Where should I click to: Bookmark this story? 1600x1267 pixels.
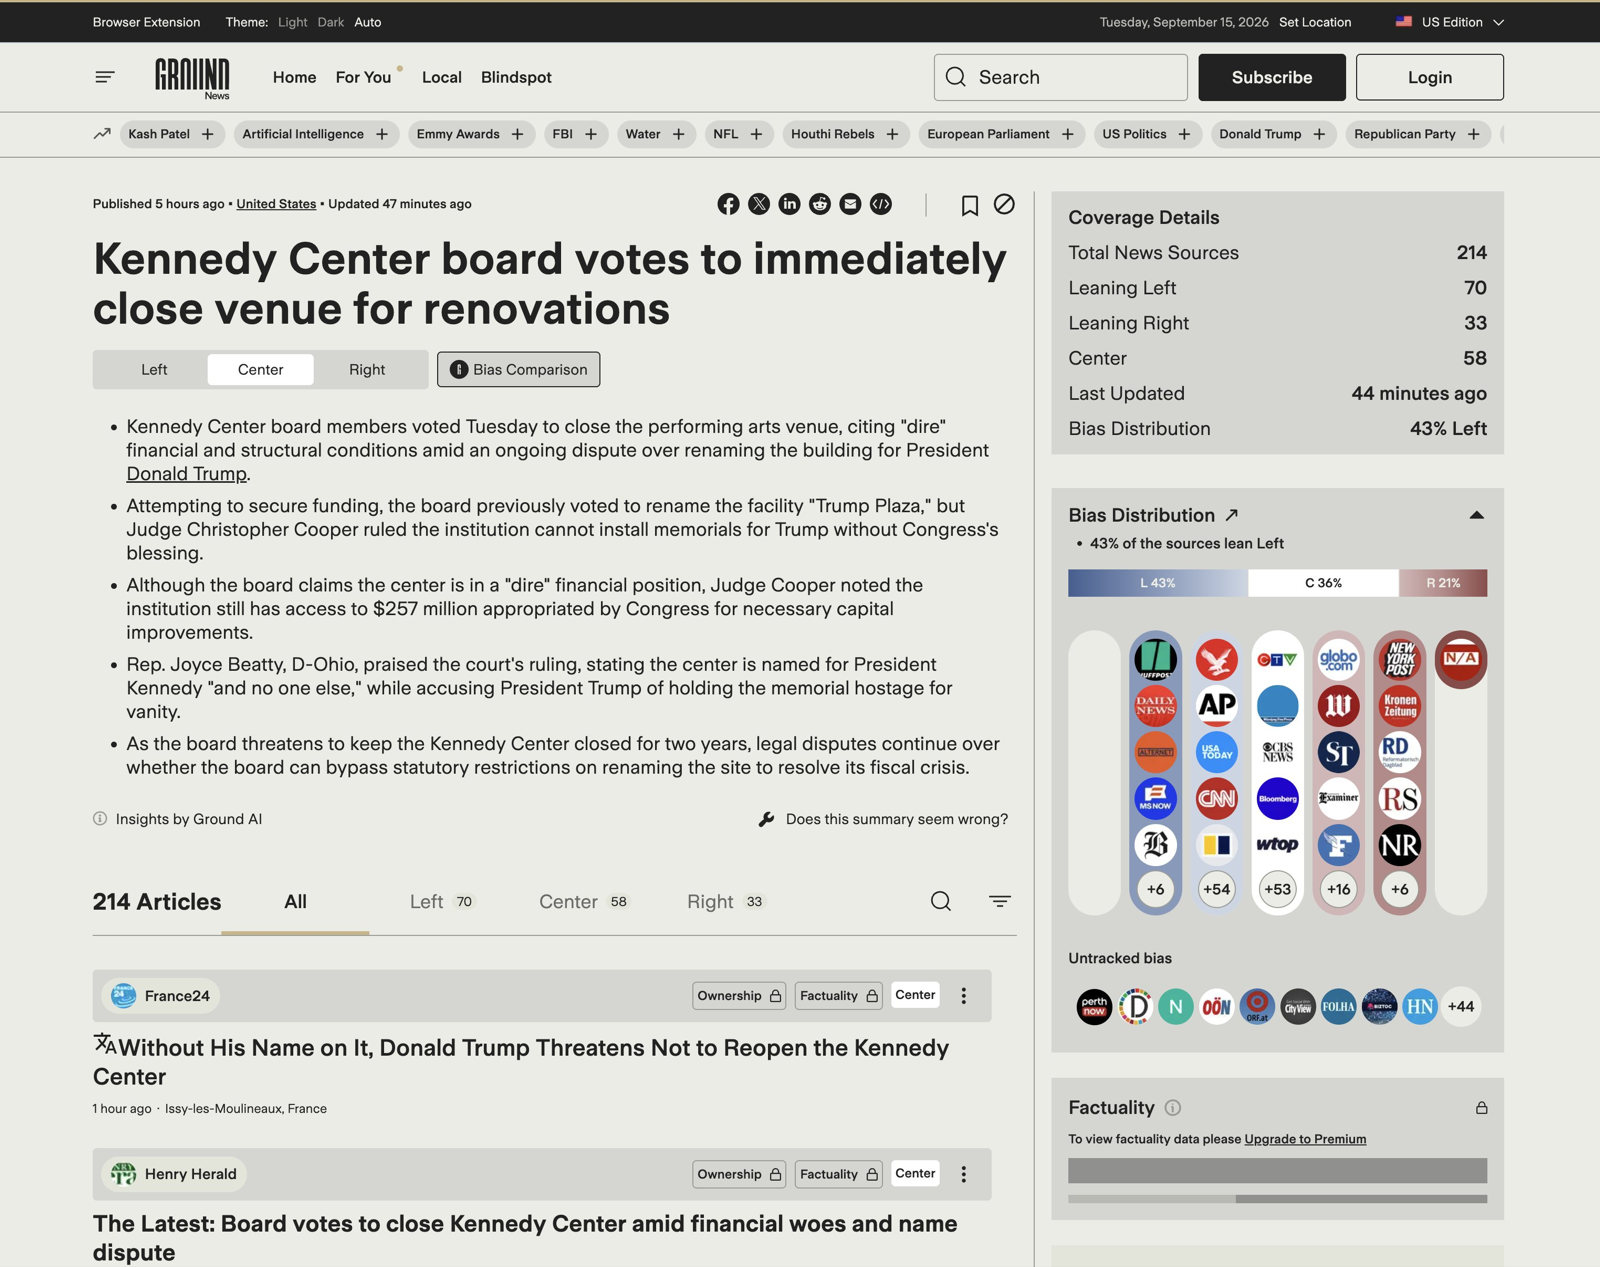[970, 205]
